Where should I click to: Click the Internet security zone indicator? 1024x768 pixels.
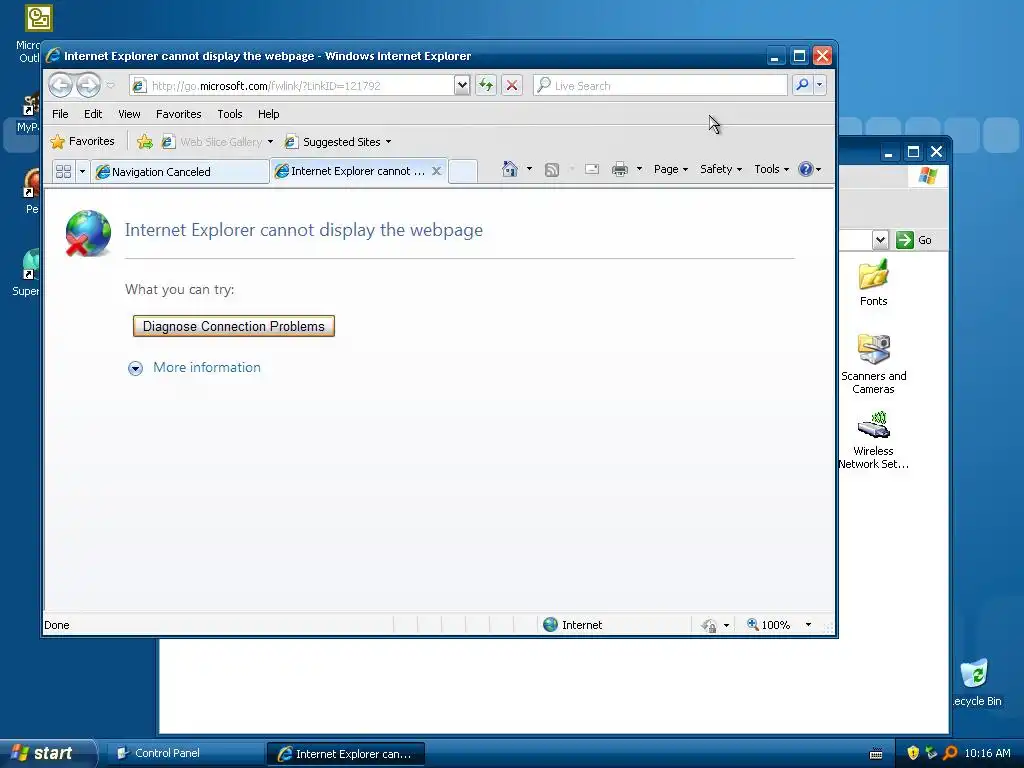point(573,625)
